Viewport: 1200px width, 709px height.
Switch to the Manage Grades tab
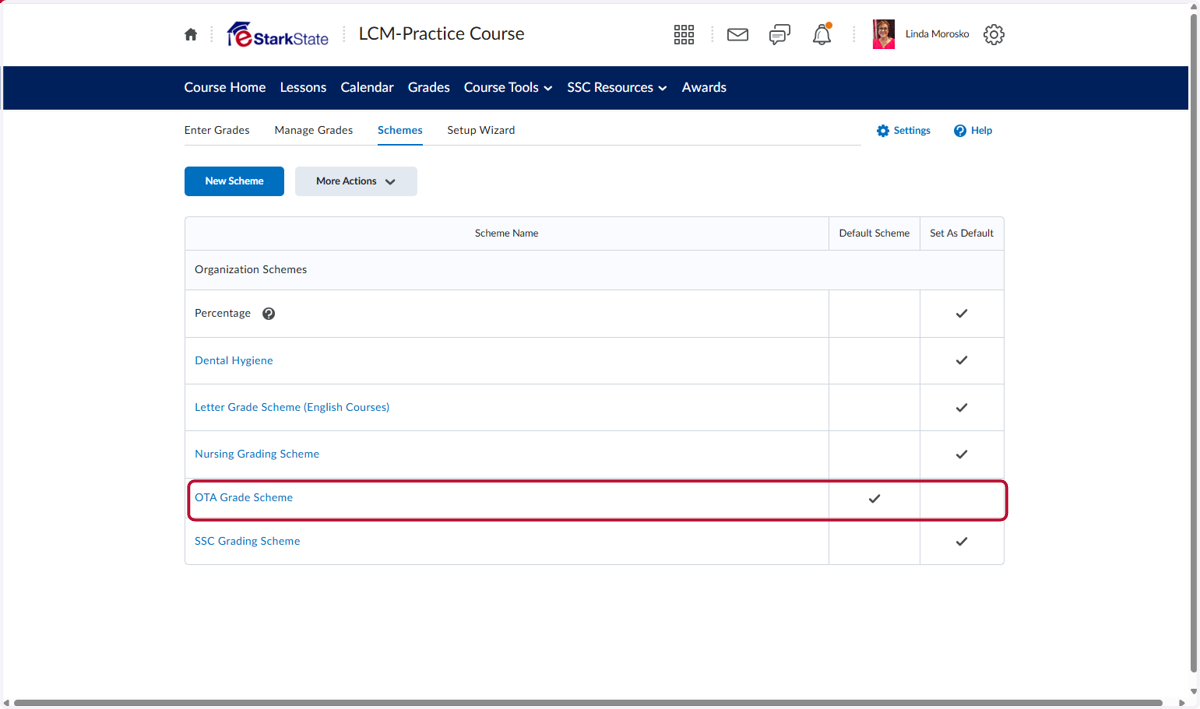(x=314, y=130)
